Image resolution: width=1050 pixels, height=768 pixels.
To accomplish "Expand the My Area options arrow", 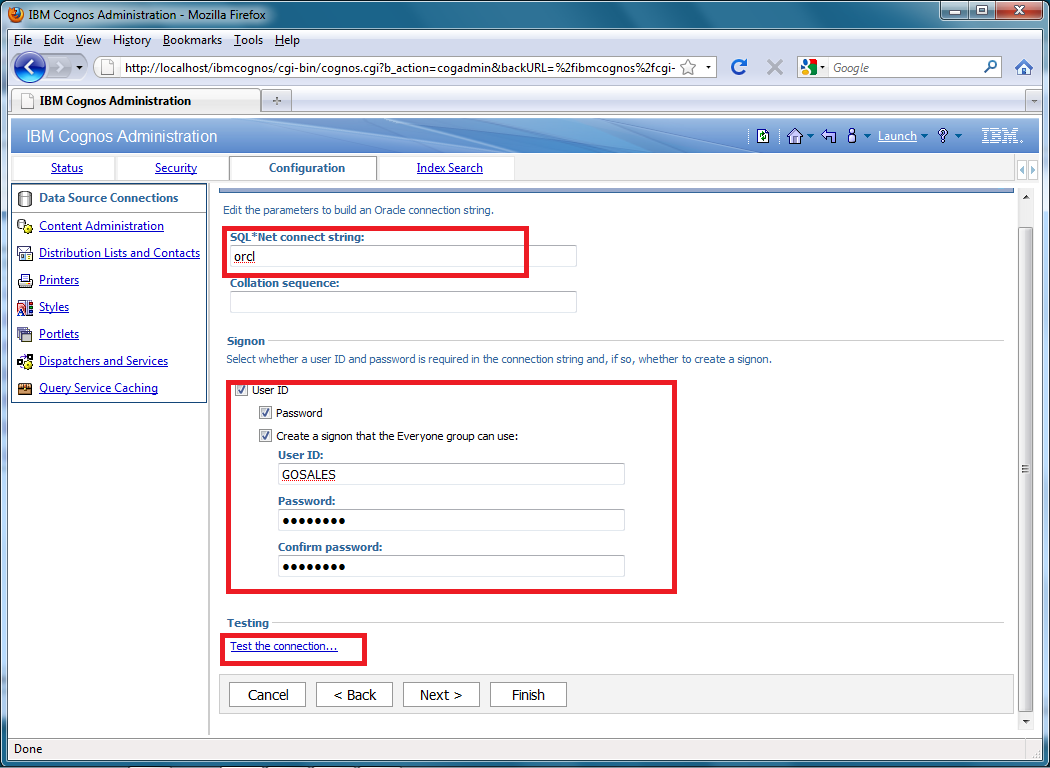I will pyautogui.click(x=867, y=136).
